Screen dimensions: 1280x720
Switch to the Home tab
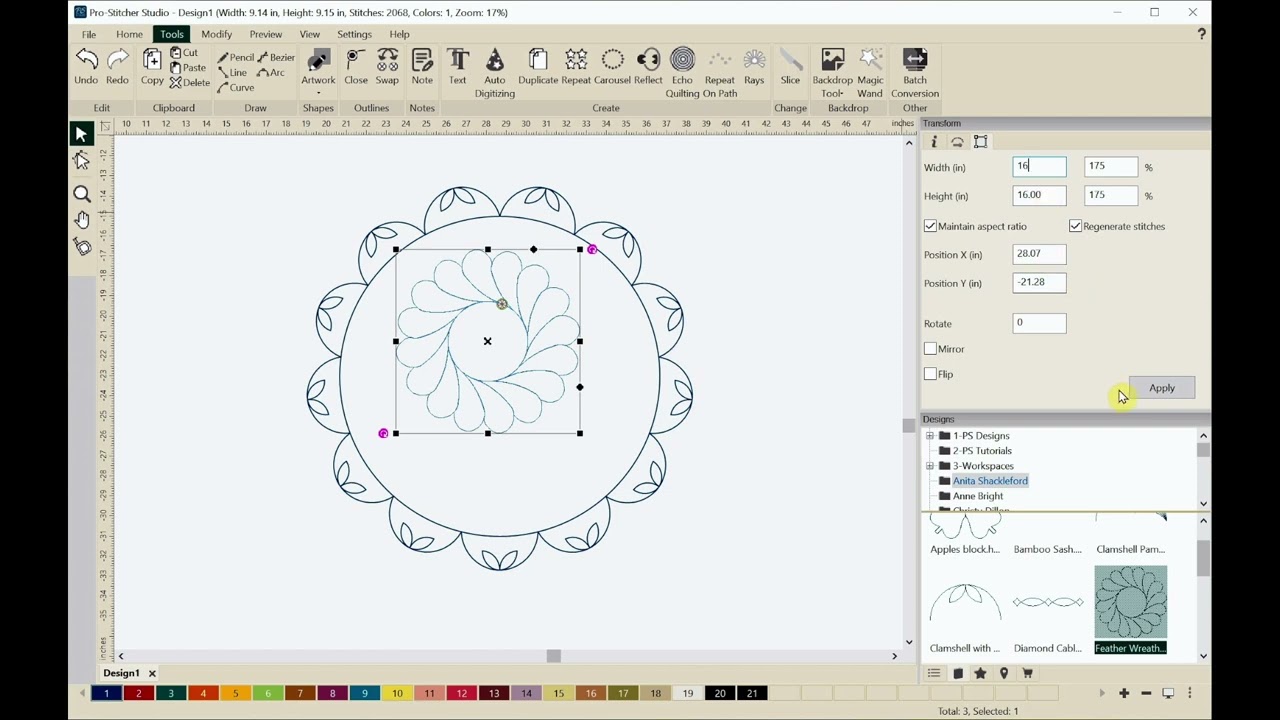tap(129, 34)
